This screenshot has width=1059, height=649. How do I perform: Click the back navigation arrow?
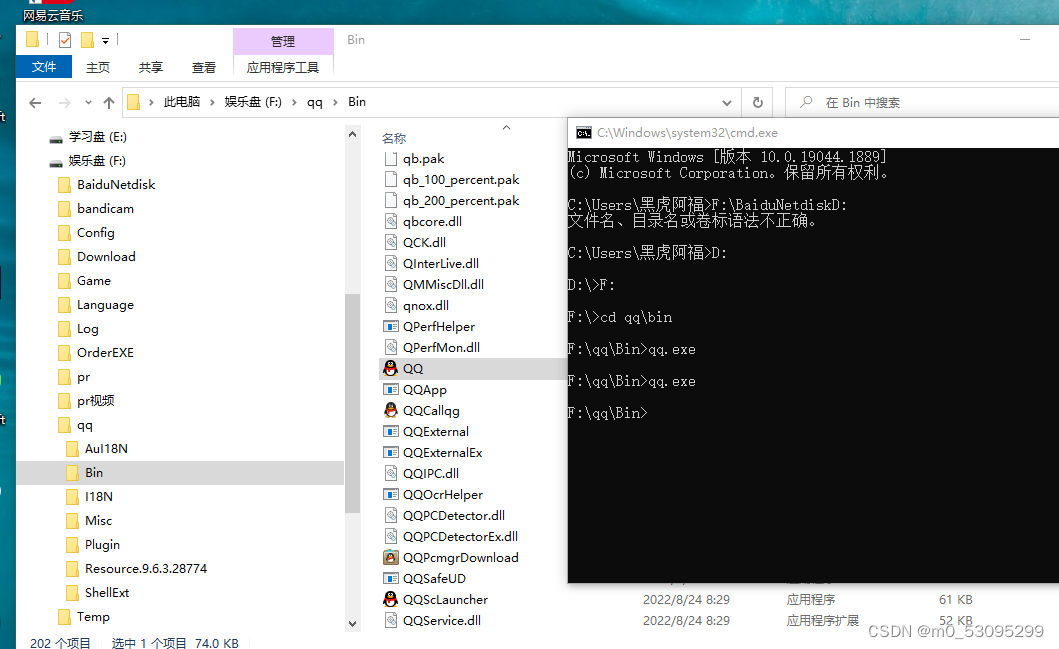click(x=34, y=101)
